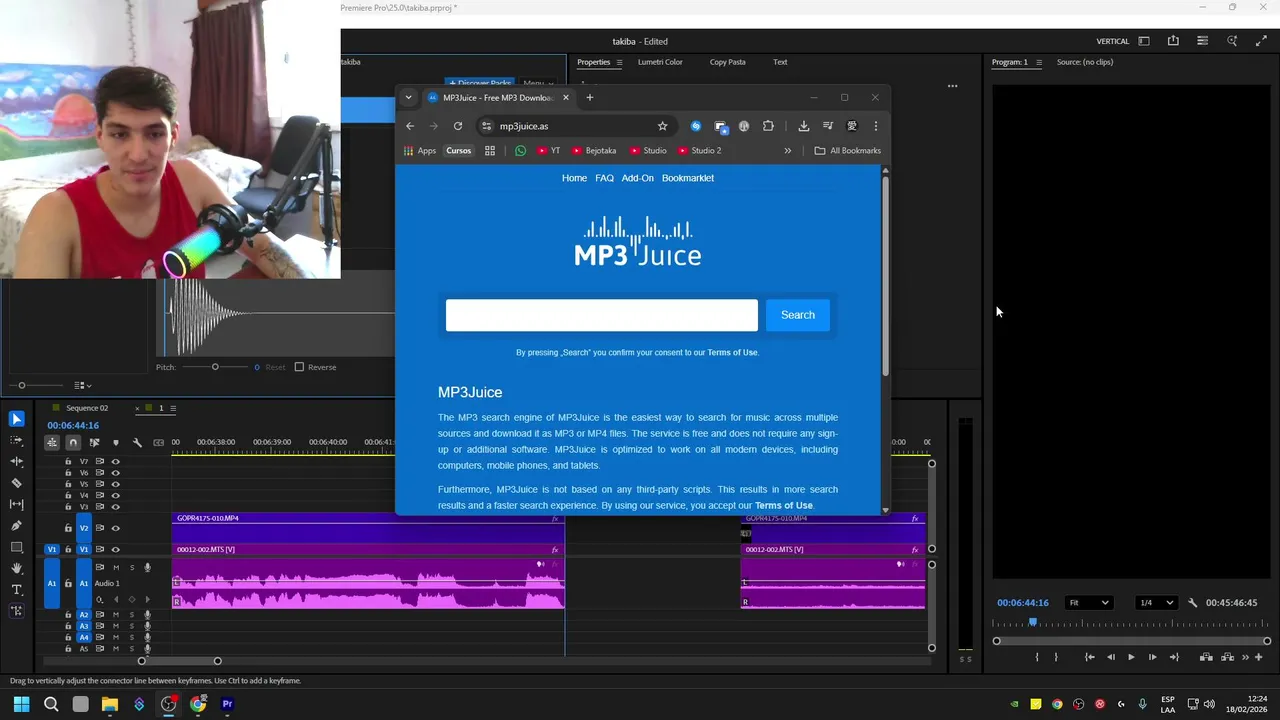Hide track V2 with its eye icon

[115, 528]
